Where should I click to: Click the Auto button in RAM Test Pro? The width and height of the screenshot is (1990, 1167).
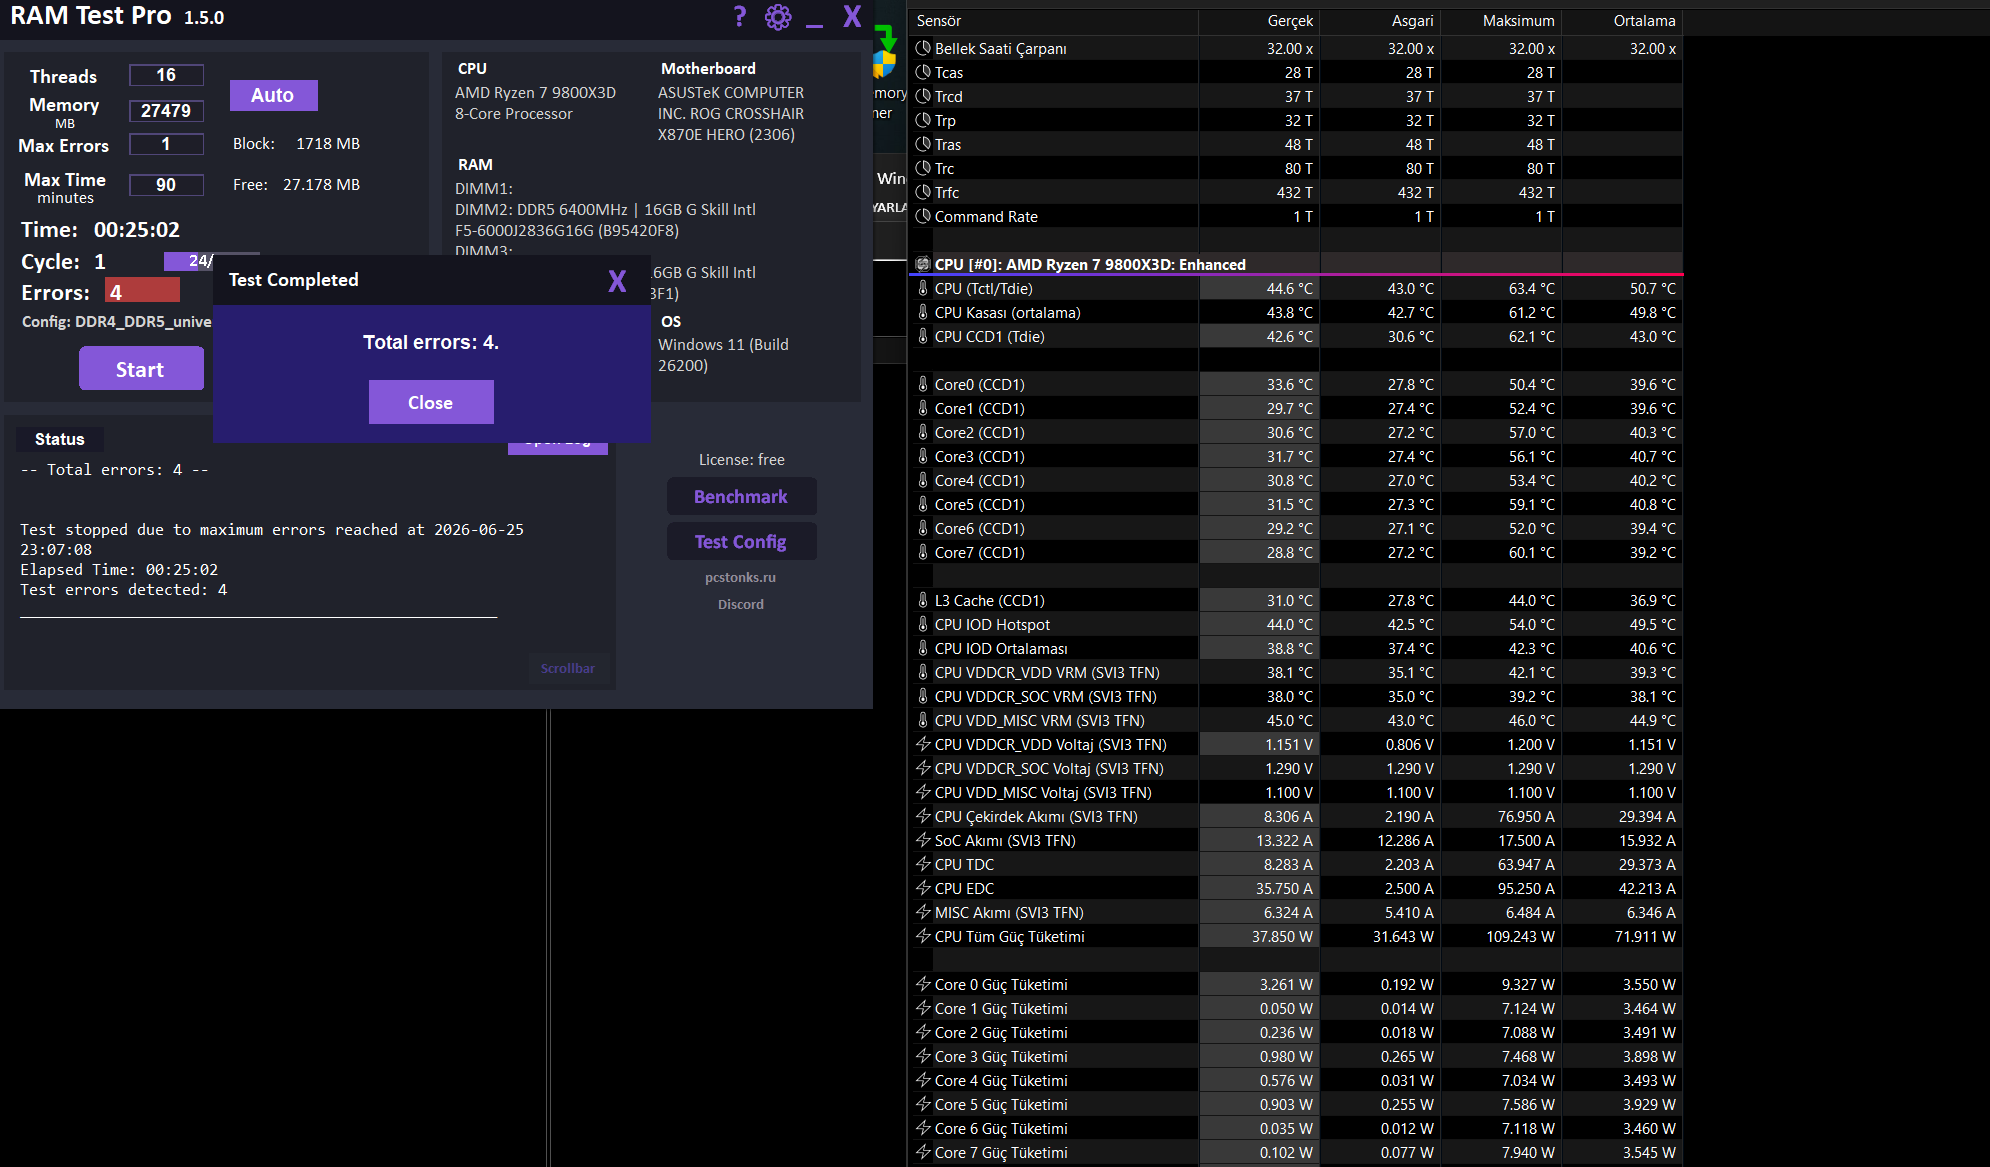pos(273,95)
